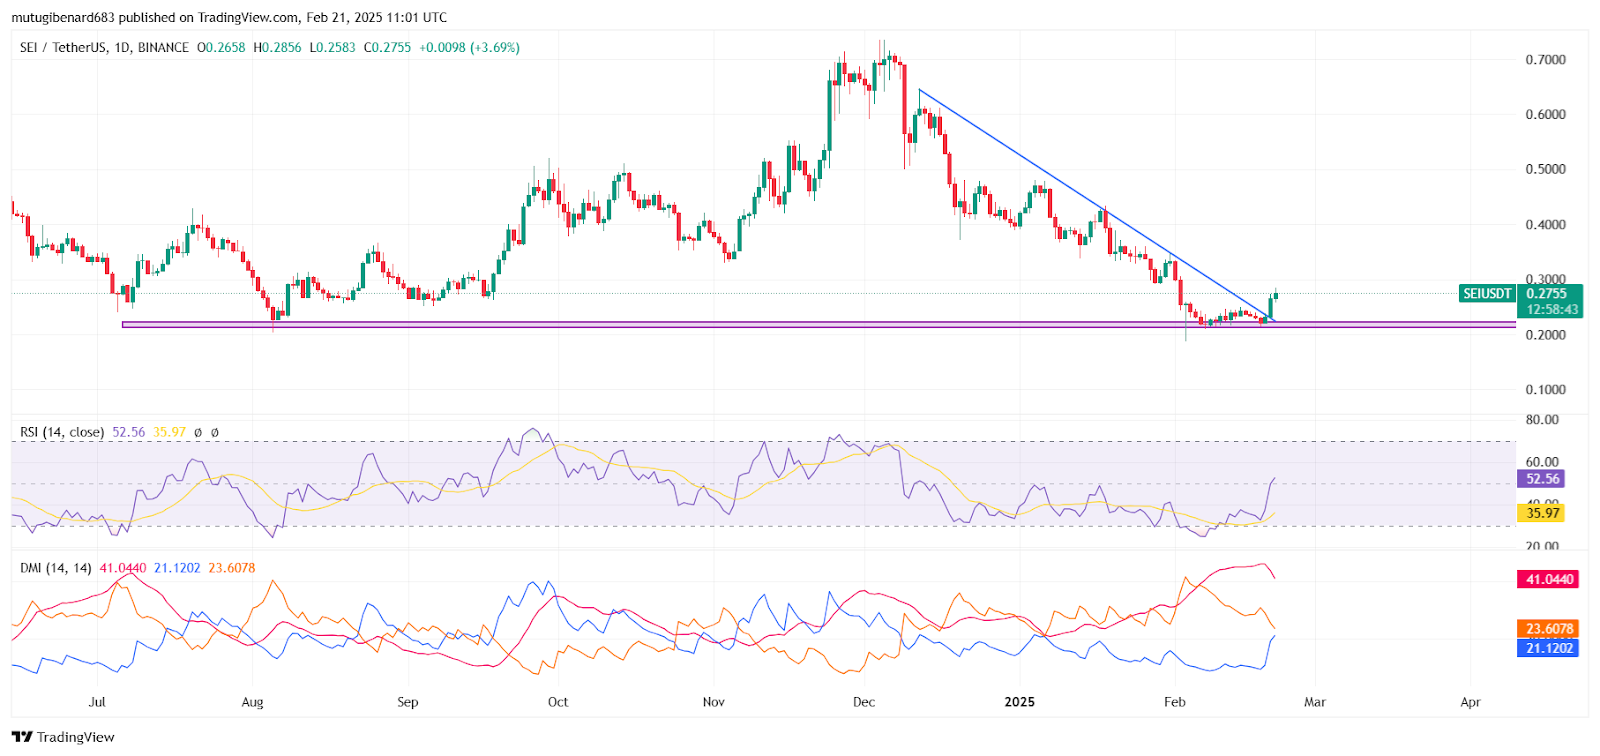Screen dimensions: 1600x756
Task: Click the Mar label on time axis
Action: (1315, 701)
